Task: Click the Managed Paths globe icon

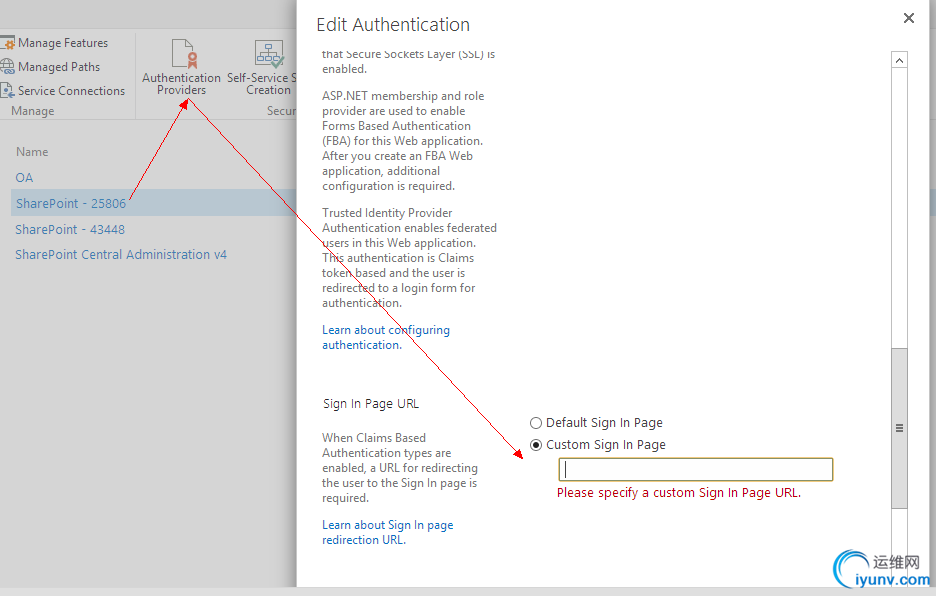Action: click(x=7, y=66)
